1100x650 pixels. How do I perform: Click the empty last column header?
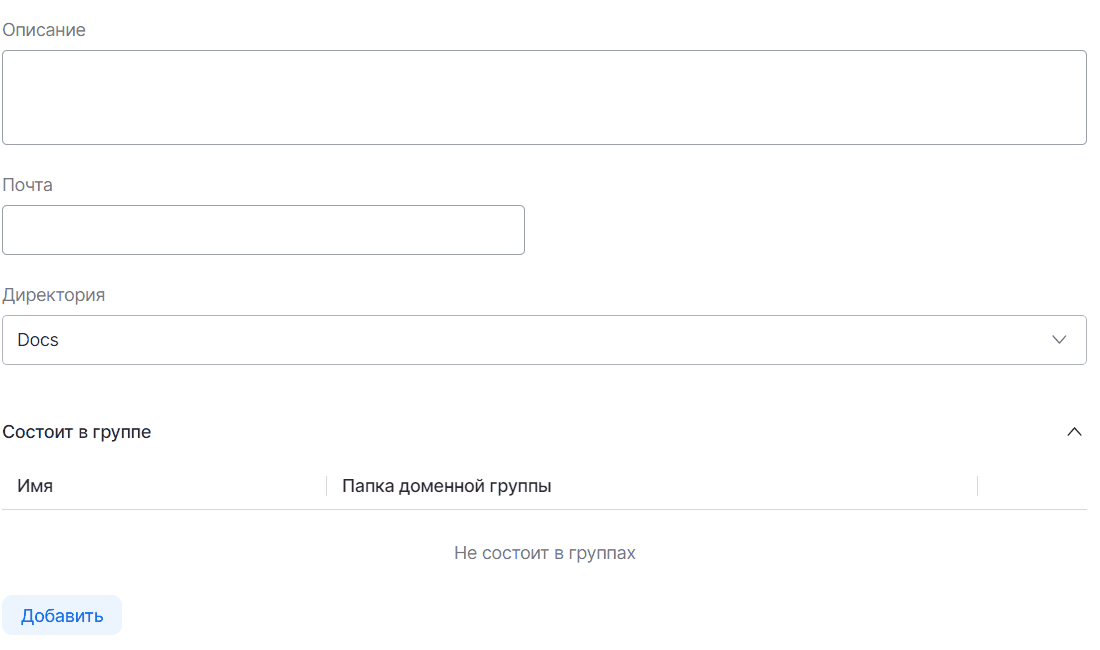(1032, 486)
